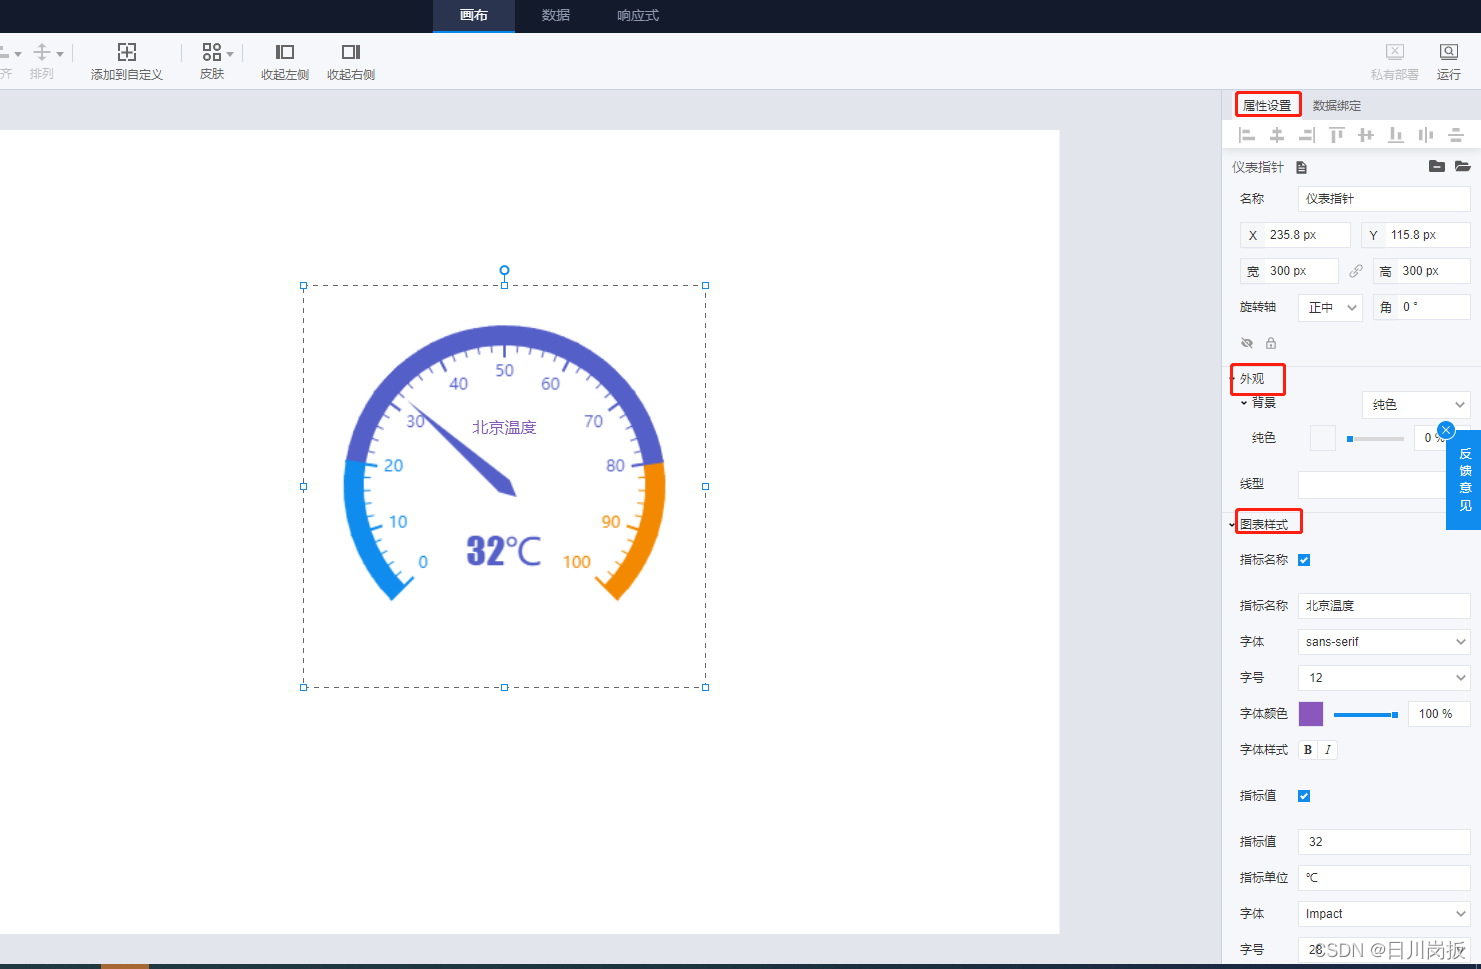
Task: Click the open-folder expand-all icon
Action: pos(1463,166)
